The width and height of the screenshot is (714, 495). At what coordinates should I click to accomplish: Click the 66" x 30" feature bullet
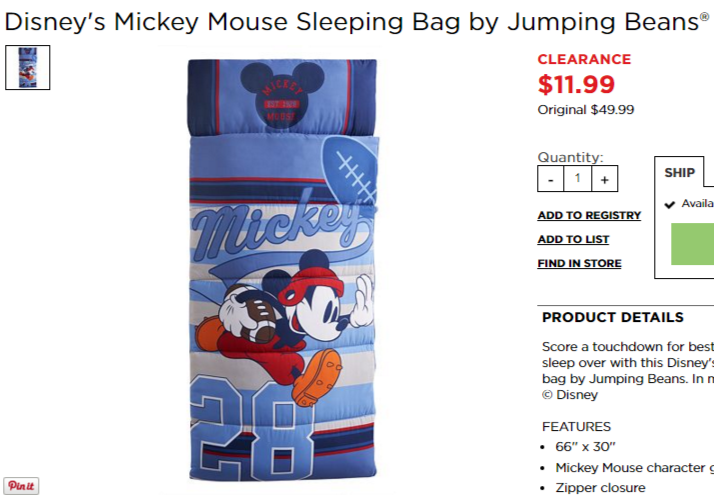click(585, 447)
